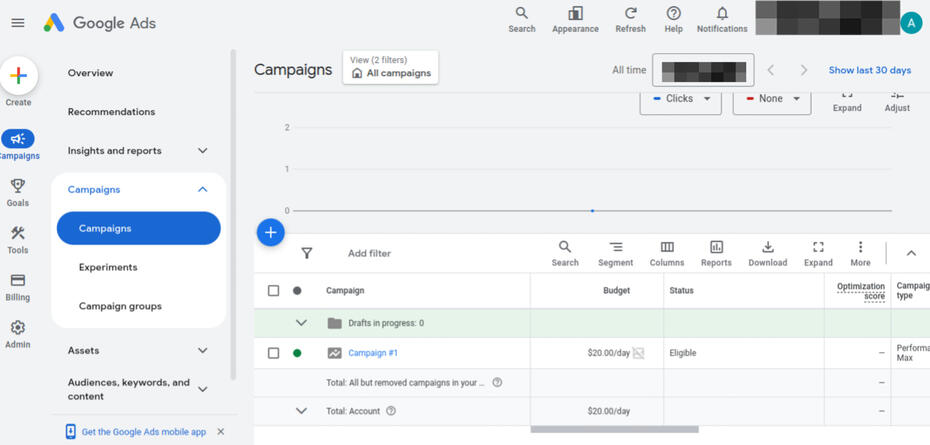Click Show last 30 days link

[869, 70]
